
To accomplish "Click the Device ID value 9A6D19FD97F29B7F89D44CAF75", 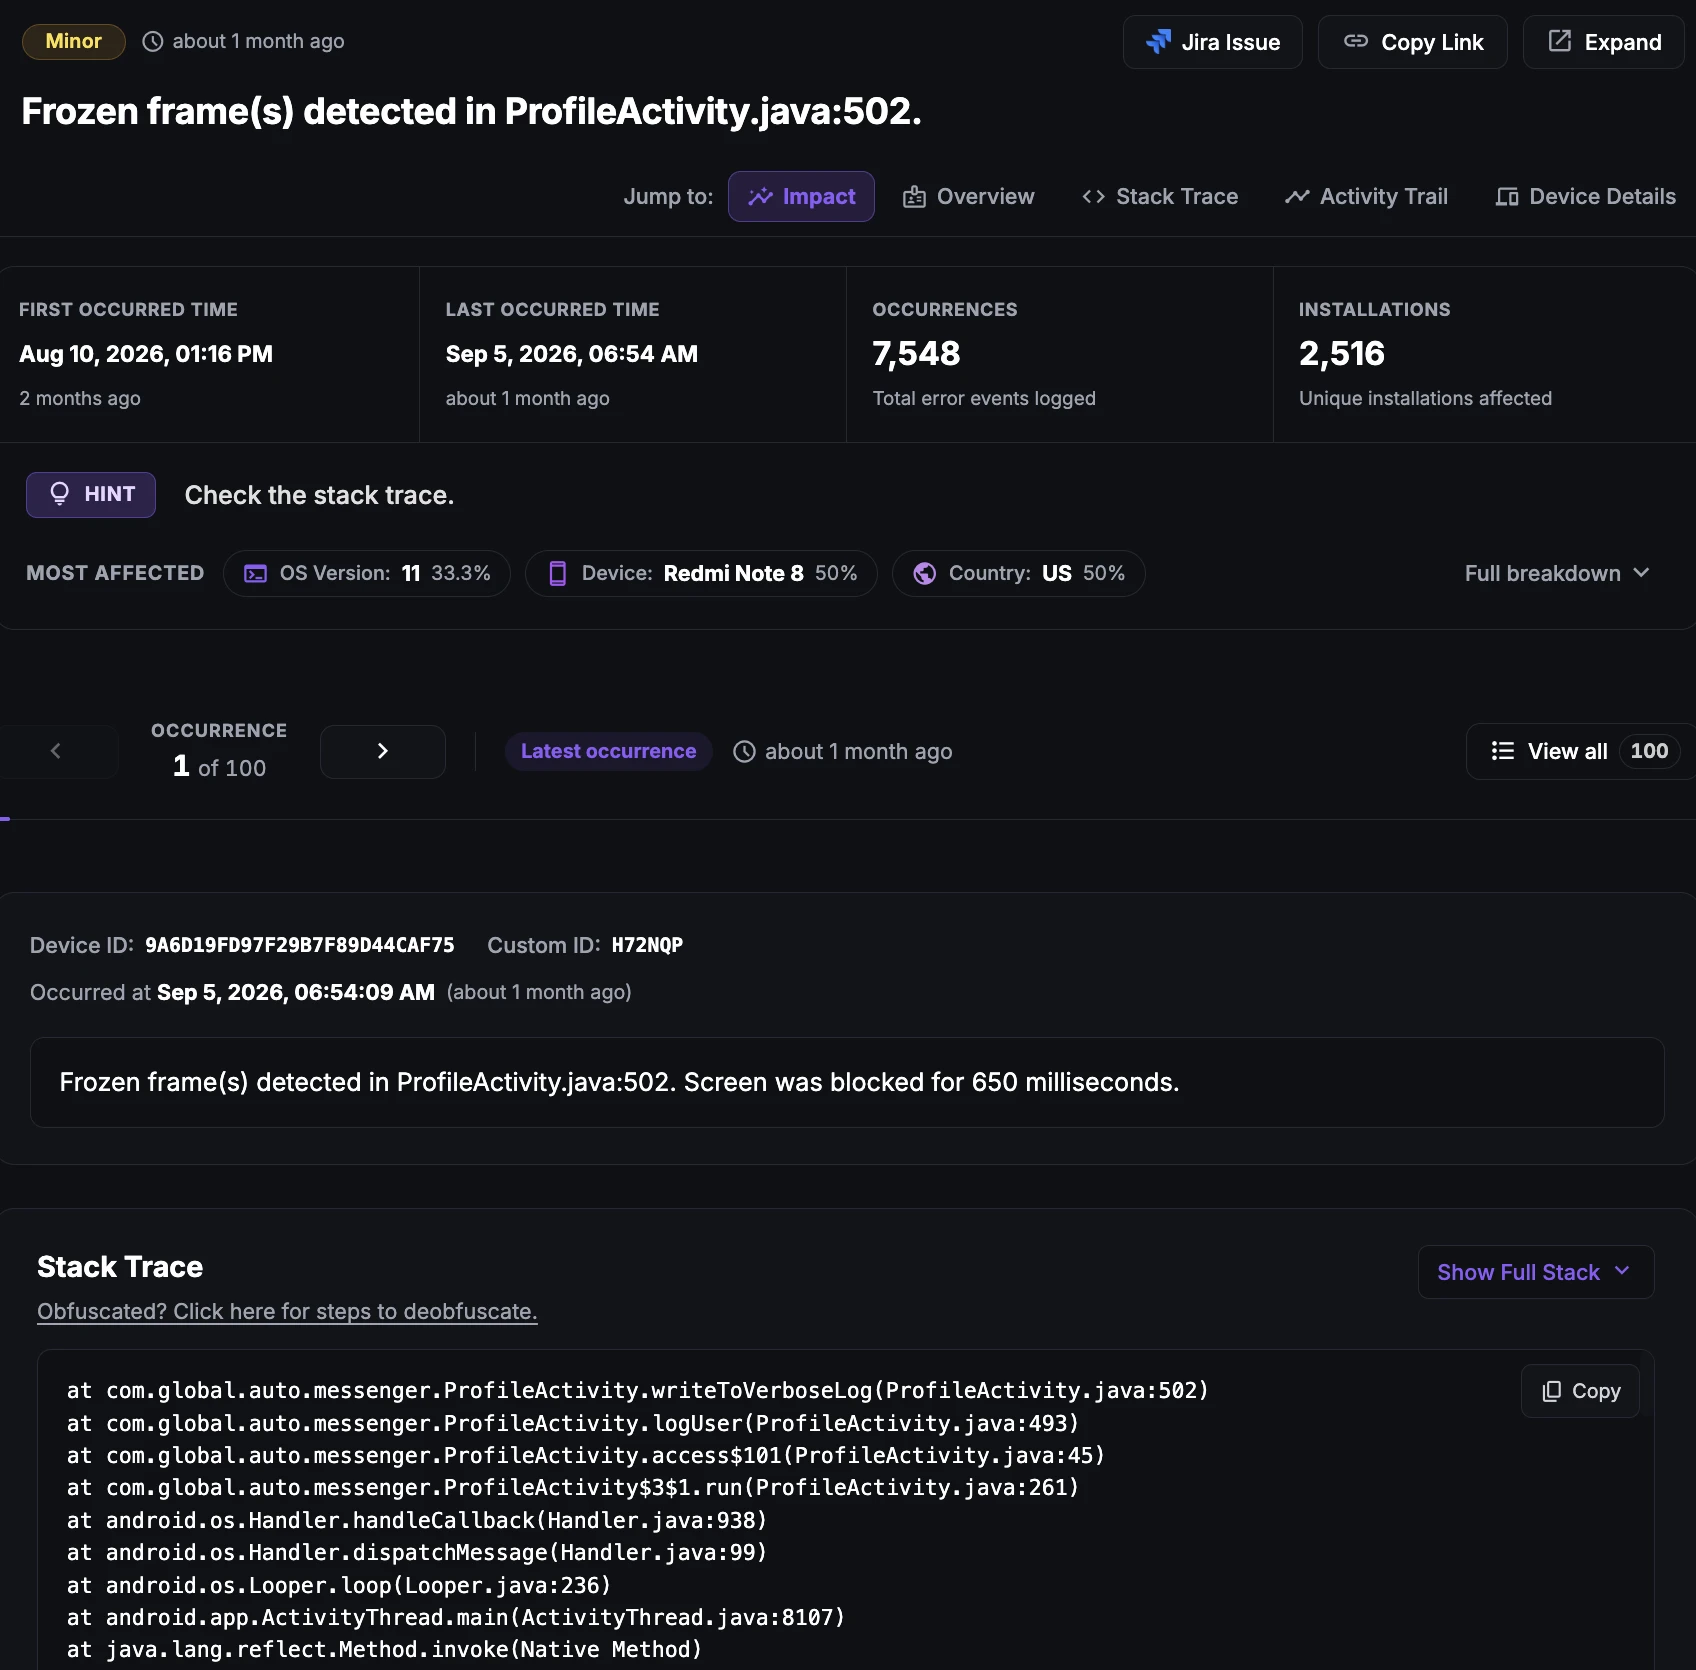I will [300, 945].
